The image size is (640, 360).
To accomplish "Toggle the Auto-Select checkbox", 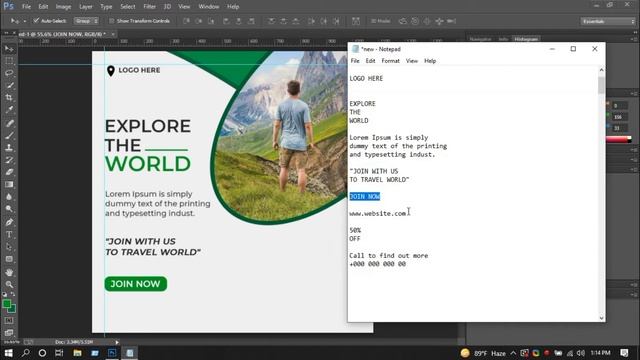I will pyautogui.click(x=36, y=20).
